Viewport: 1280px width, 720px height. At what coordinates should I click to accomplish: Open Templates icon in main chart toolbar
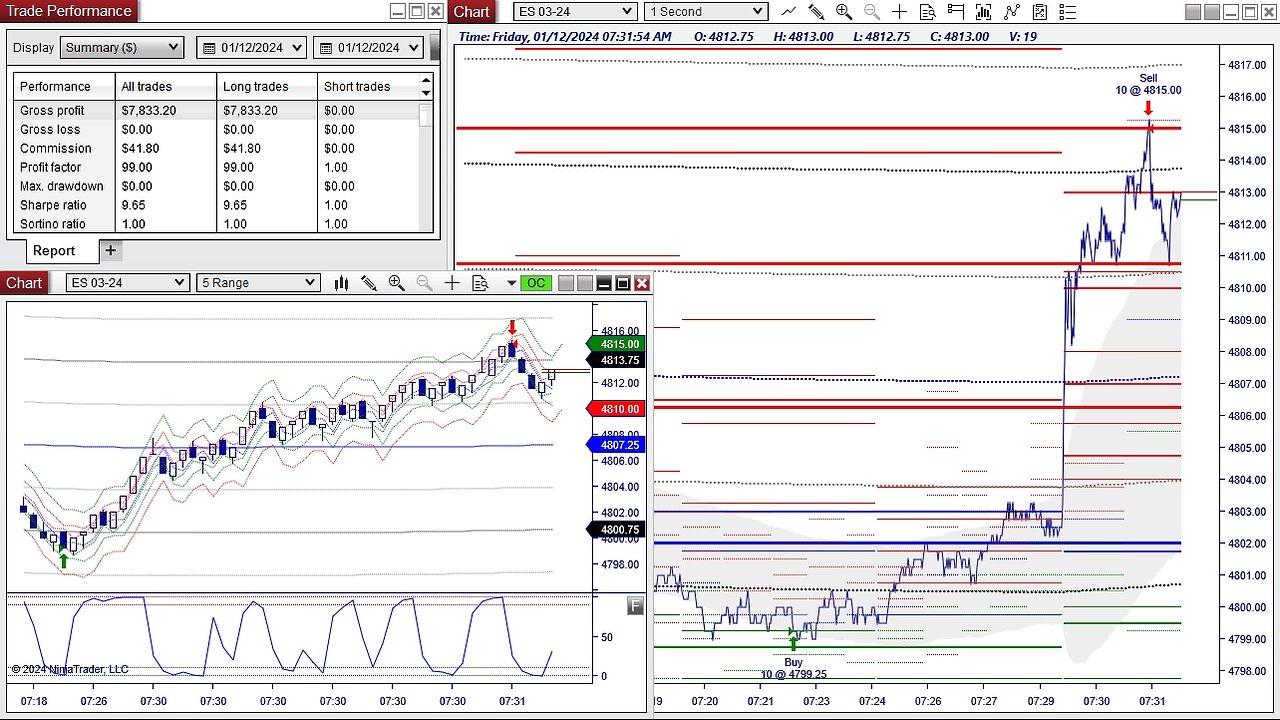(x=1039, y=12)
